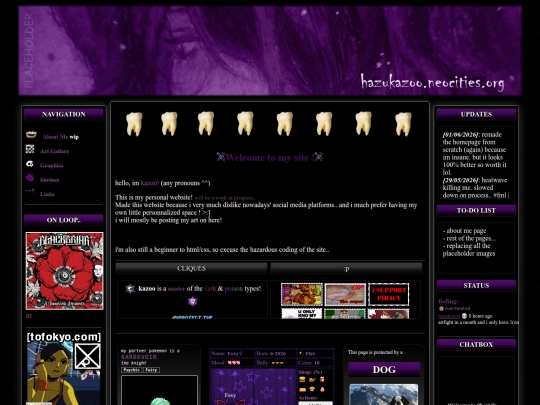Click the lips icon beside About Me

[x=31, y=135]
